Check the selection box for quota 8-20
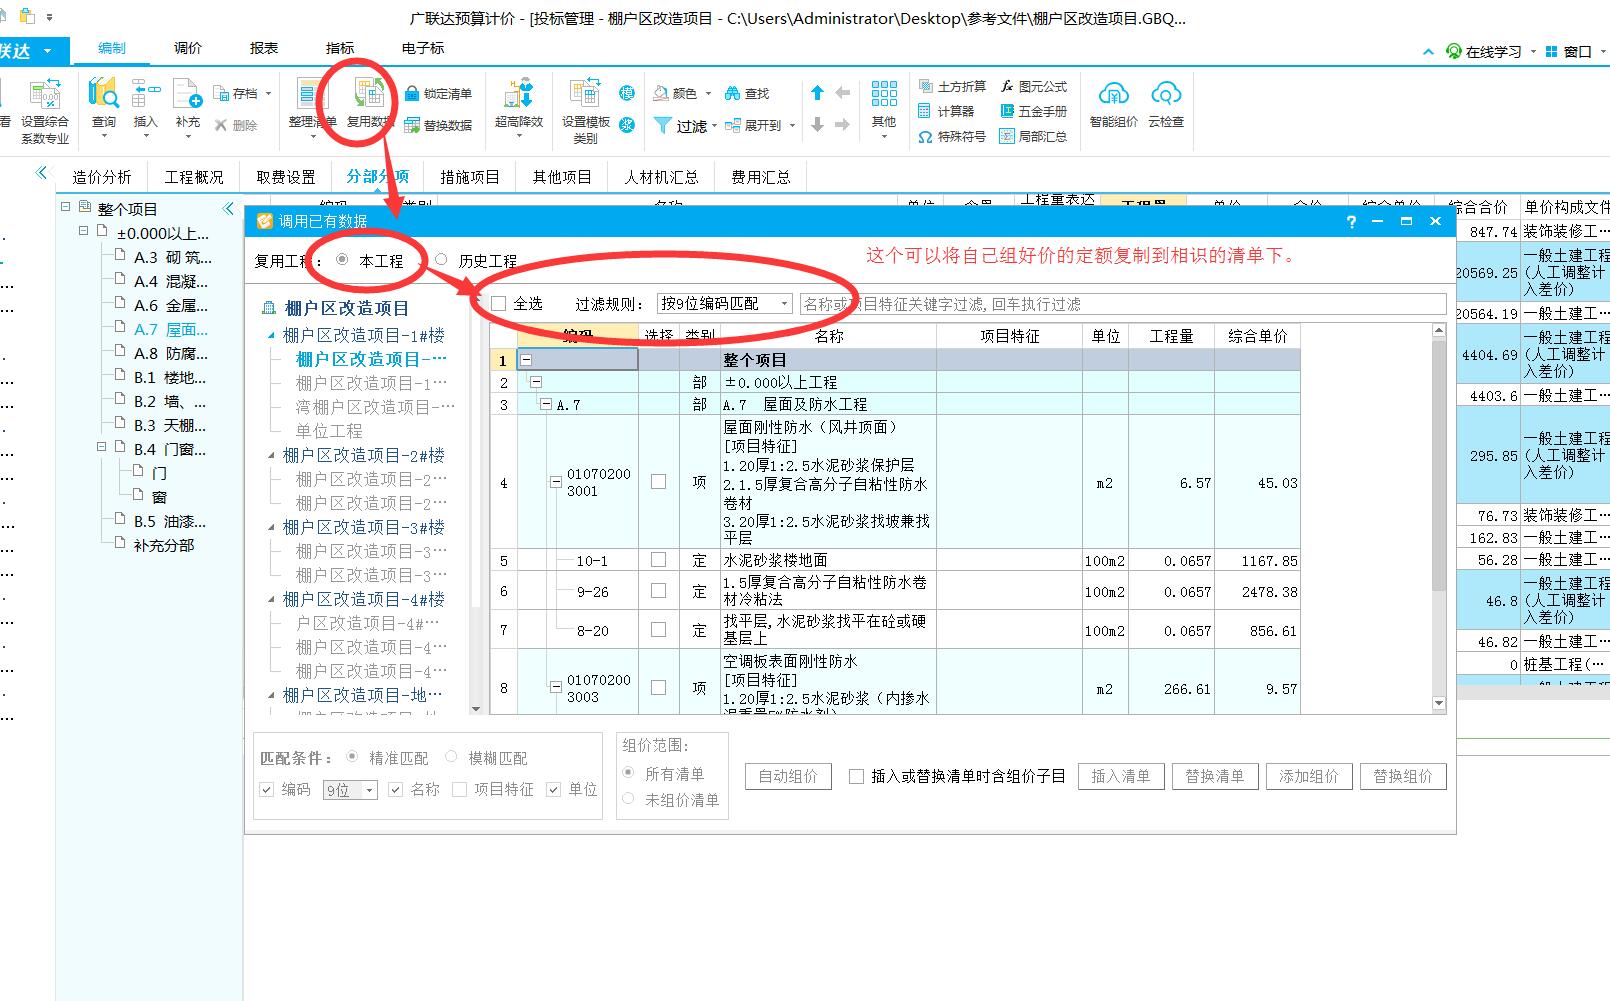The height and width of the screenshot is (1001, 1610). coord(658,630)
